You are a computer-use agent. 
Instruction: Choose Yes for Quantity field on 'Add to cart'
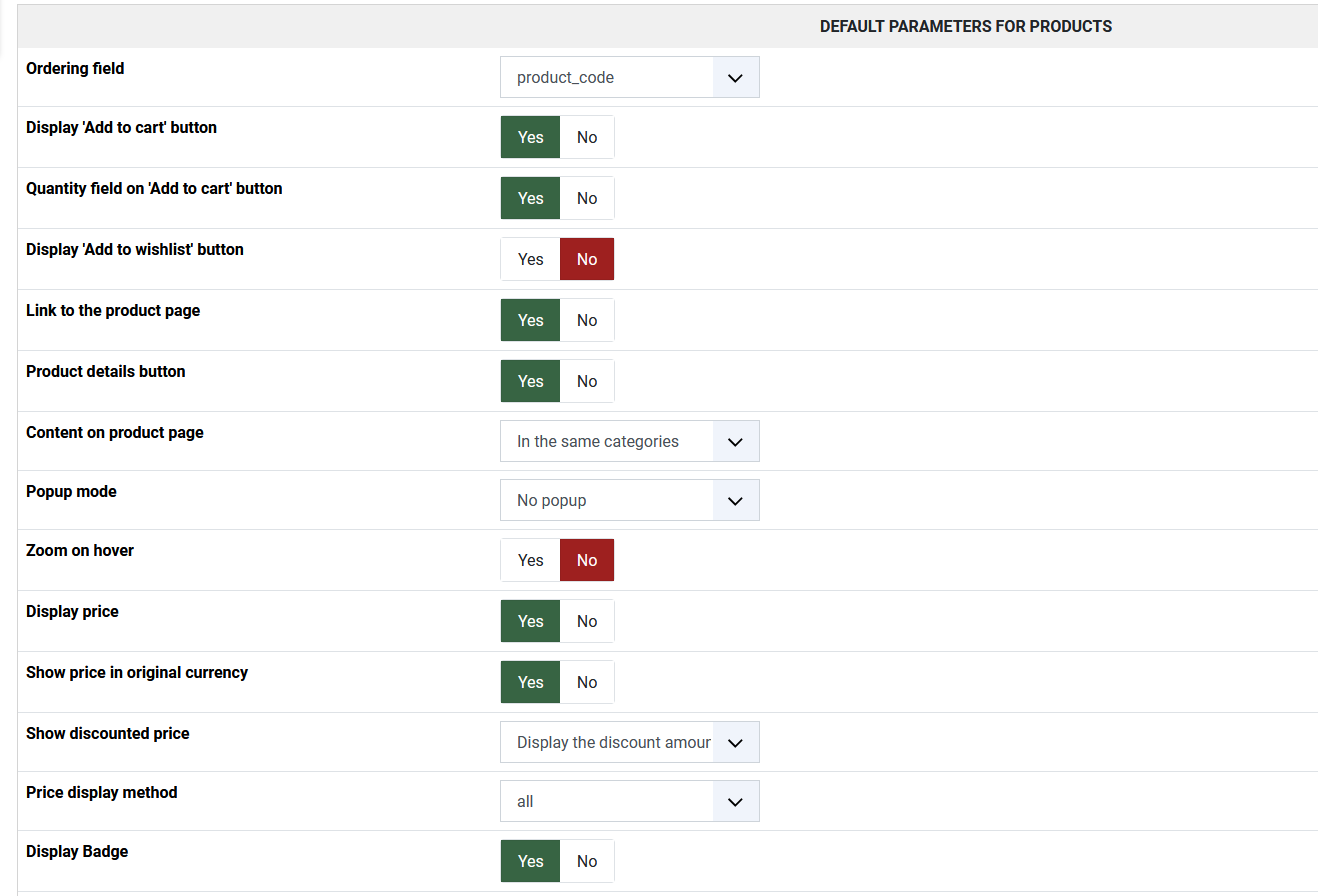pos(531,198)
